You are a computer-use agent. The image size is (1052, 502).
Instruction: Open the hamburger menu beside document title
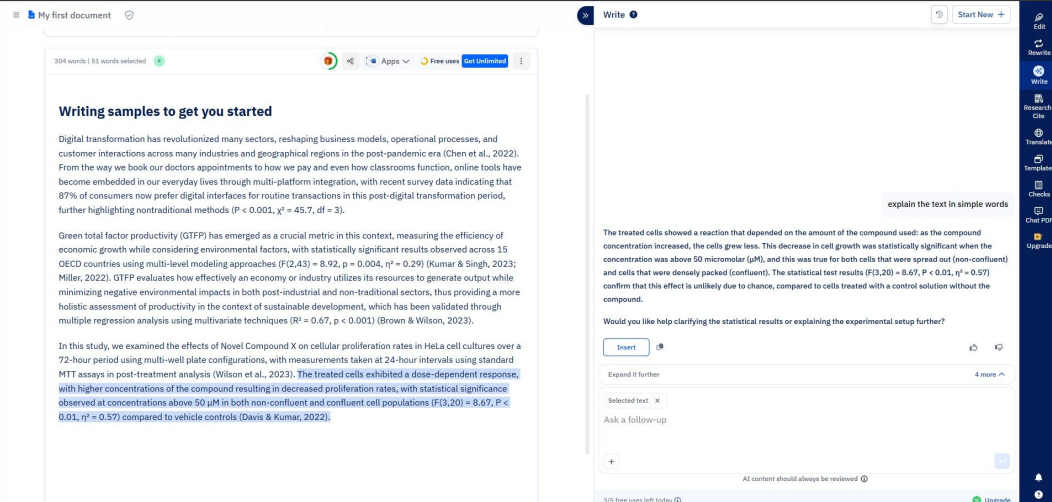pos(16,15)
